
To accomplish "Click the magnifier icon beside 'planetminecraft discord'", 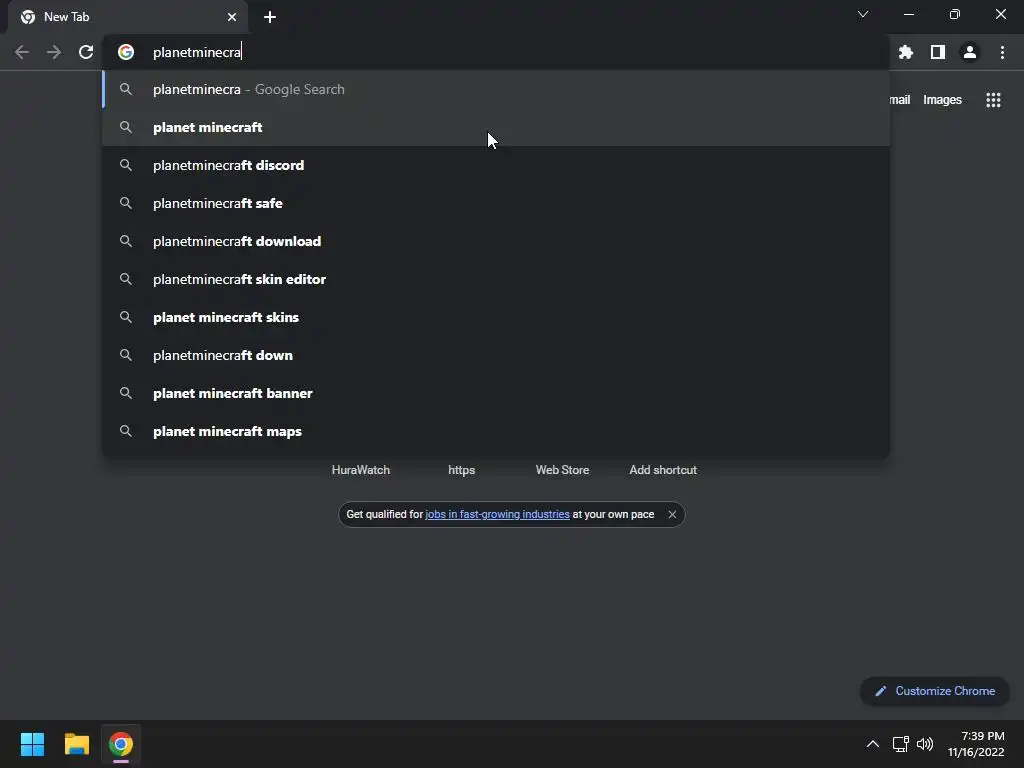I will pyautogui.click(x=126, y=165).
